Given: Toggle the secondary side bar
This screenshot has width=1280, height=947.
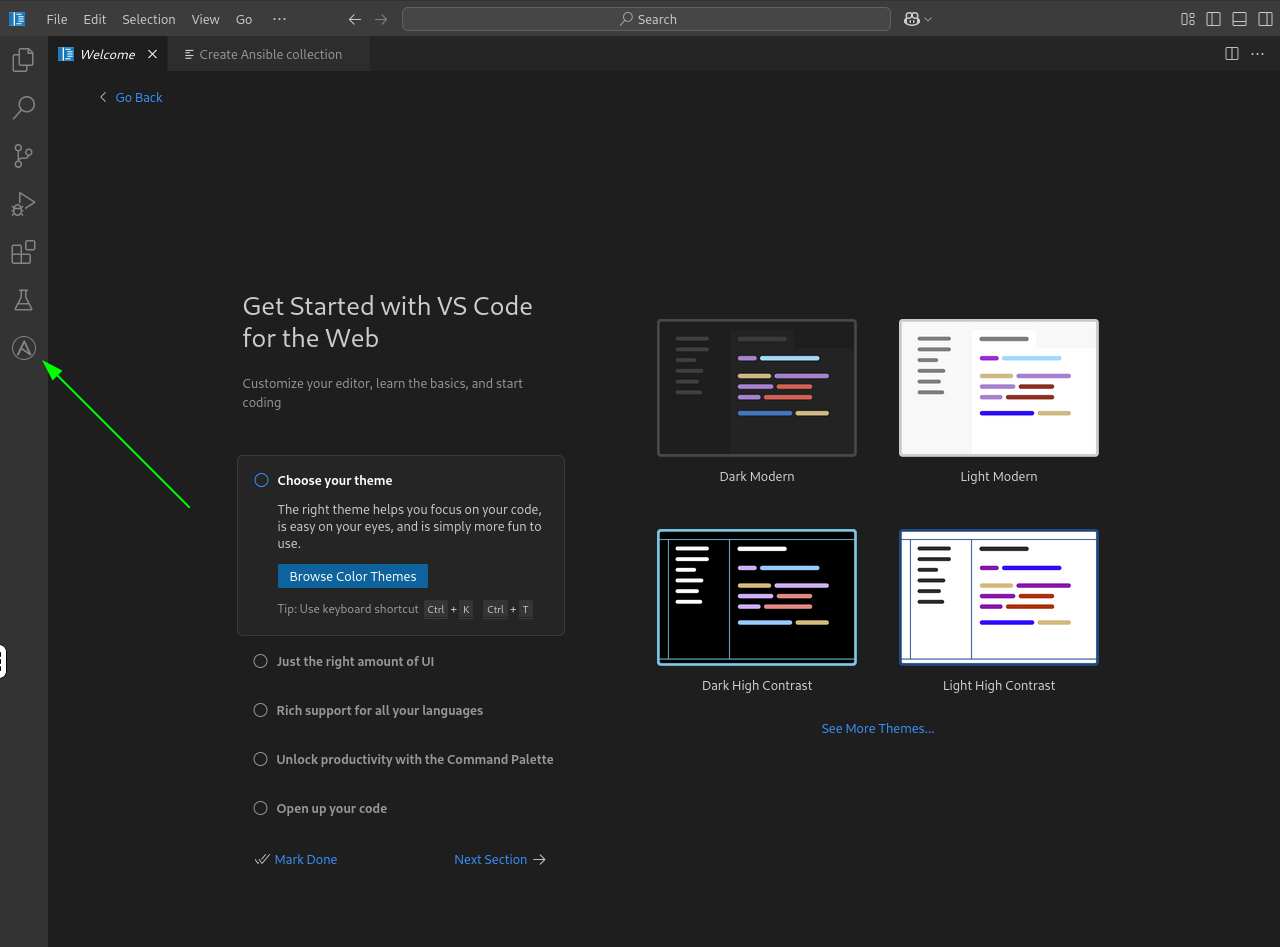Looking at the screenshot, I should [1266, 19].
